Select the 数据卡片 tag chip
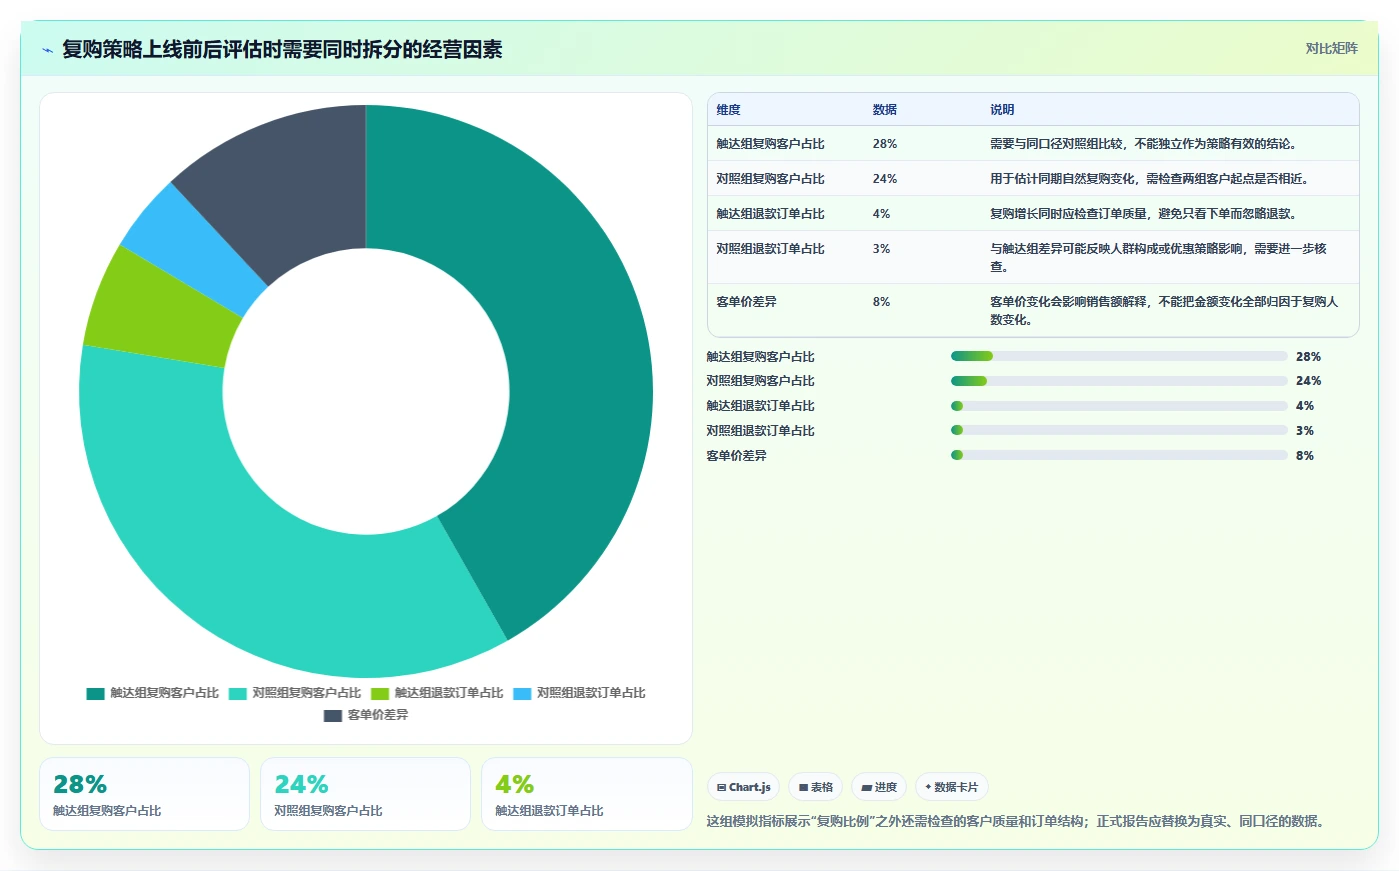 pos(952,787)
